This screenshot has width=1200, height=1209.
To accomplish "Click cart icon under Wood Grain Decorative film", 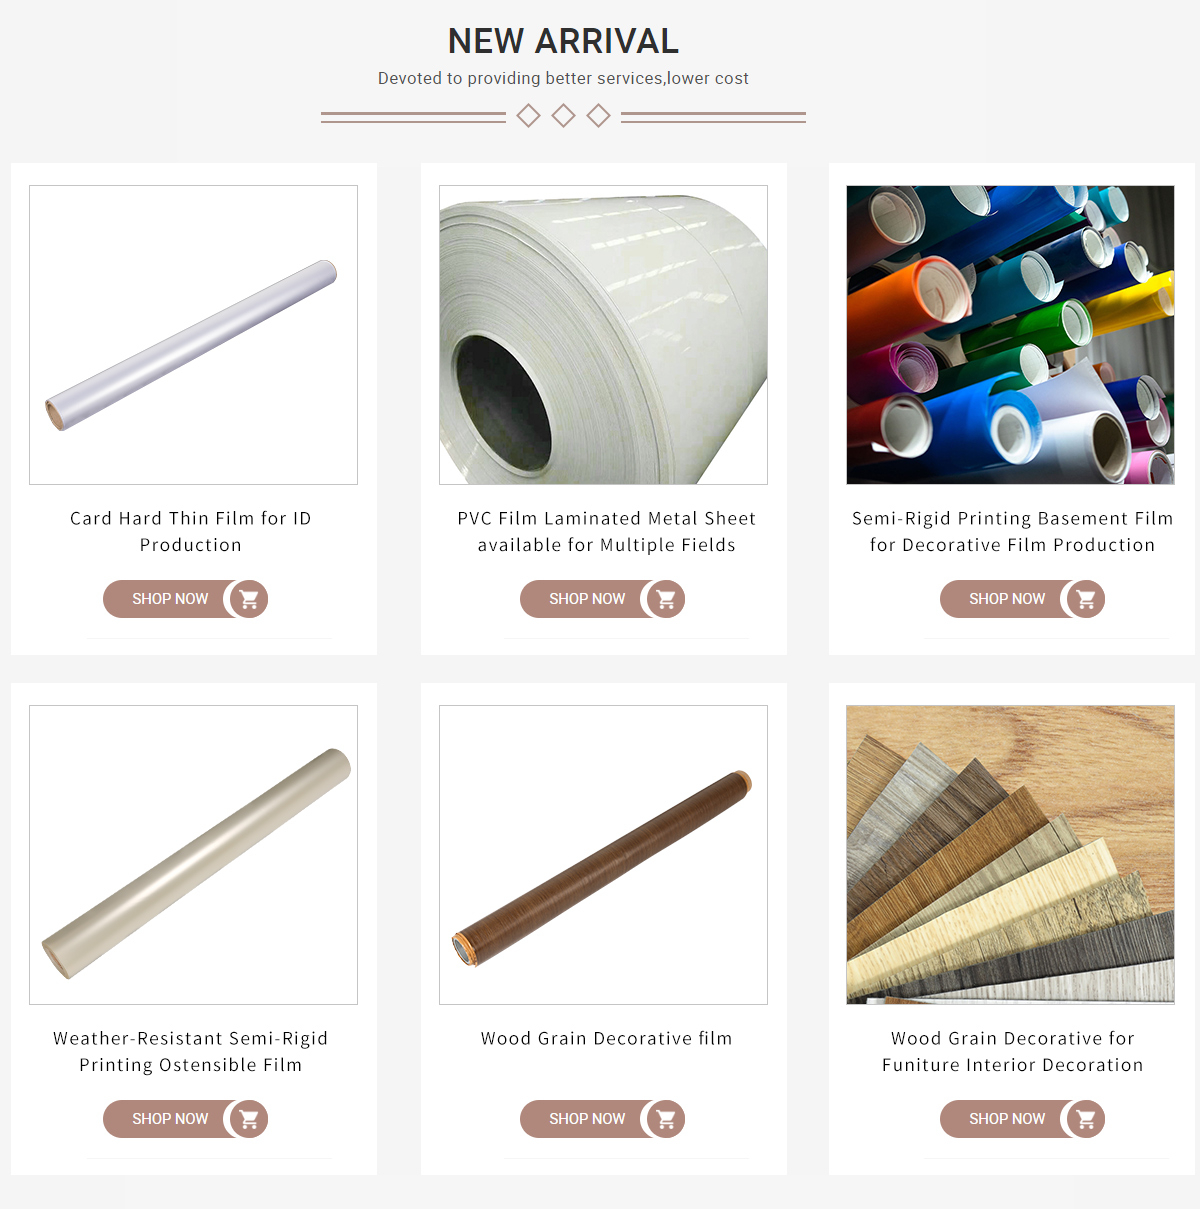I will (x=666, y=1119).
